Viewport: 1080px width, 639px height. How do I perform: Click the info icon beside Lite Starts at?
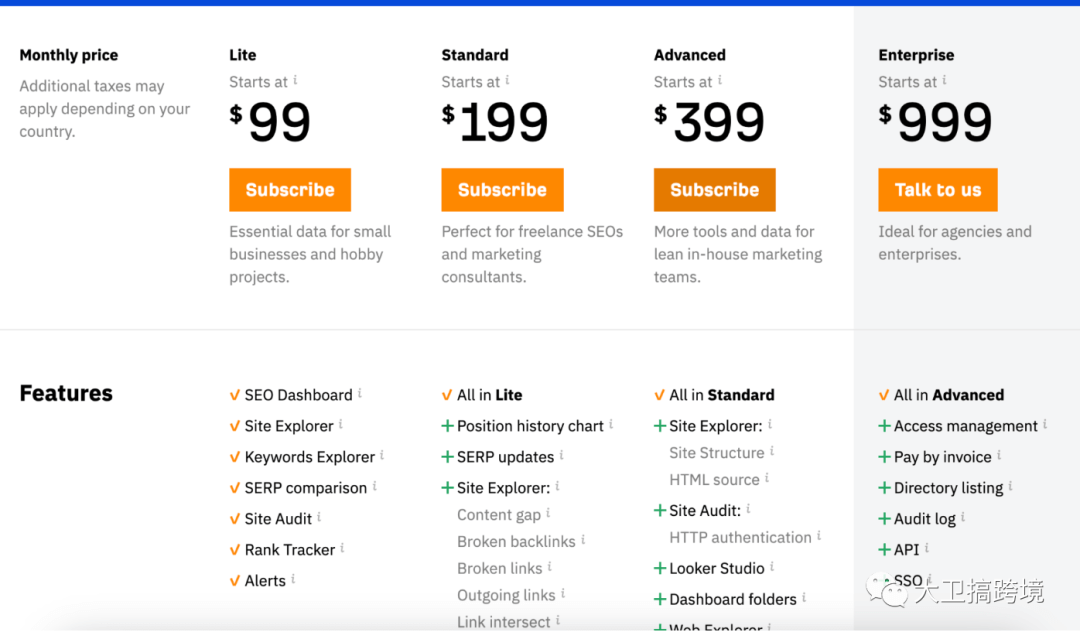click(x=295, y=80)
